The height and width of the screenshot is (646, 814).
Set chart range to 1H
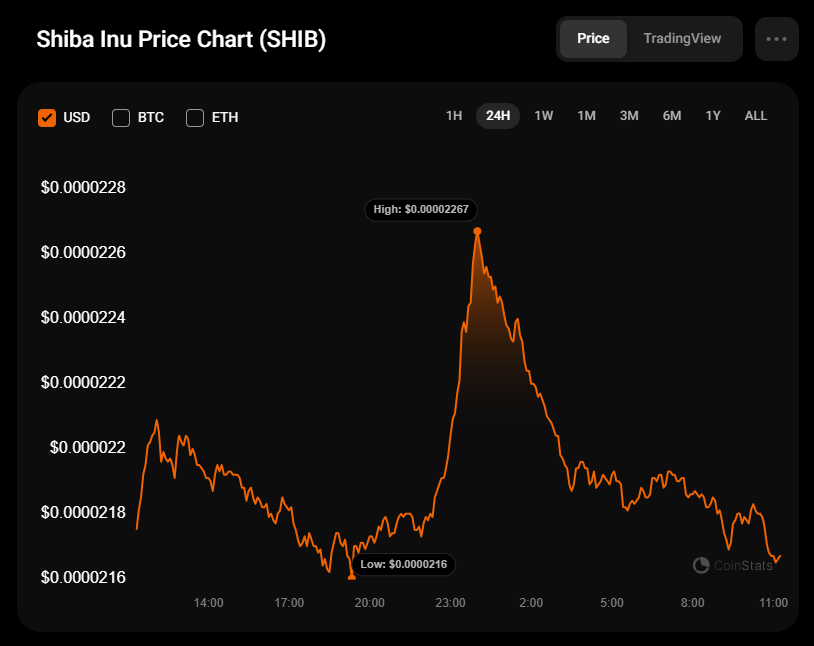454,116
